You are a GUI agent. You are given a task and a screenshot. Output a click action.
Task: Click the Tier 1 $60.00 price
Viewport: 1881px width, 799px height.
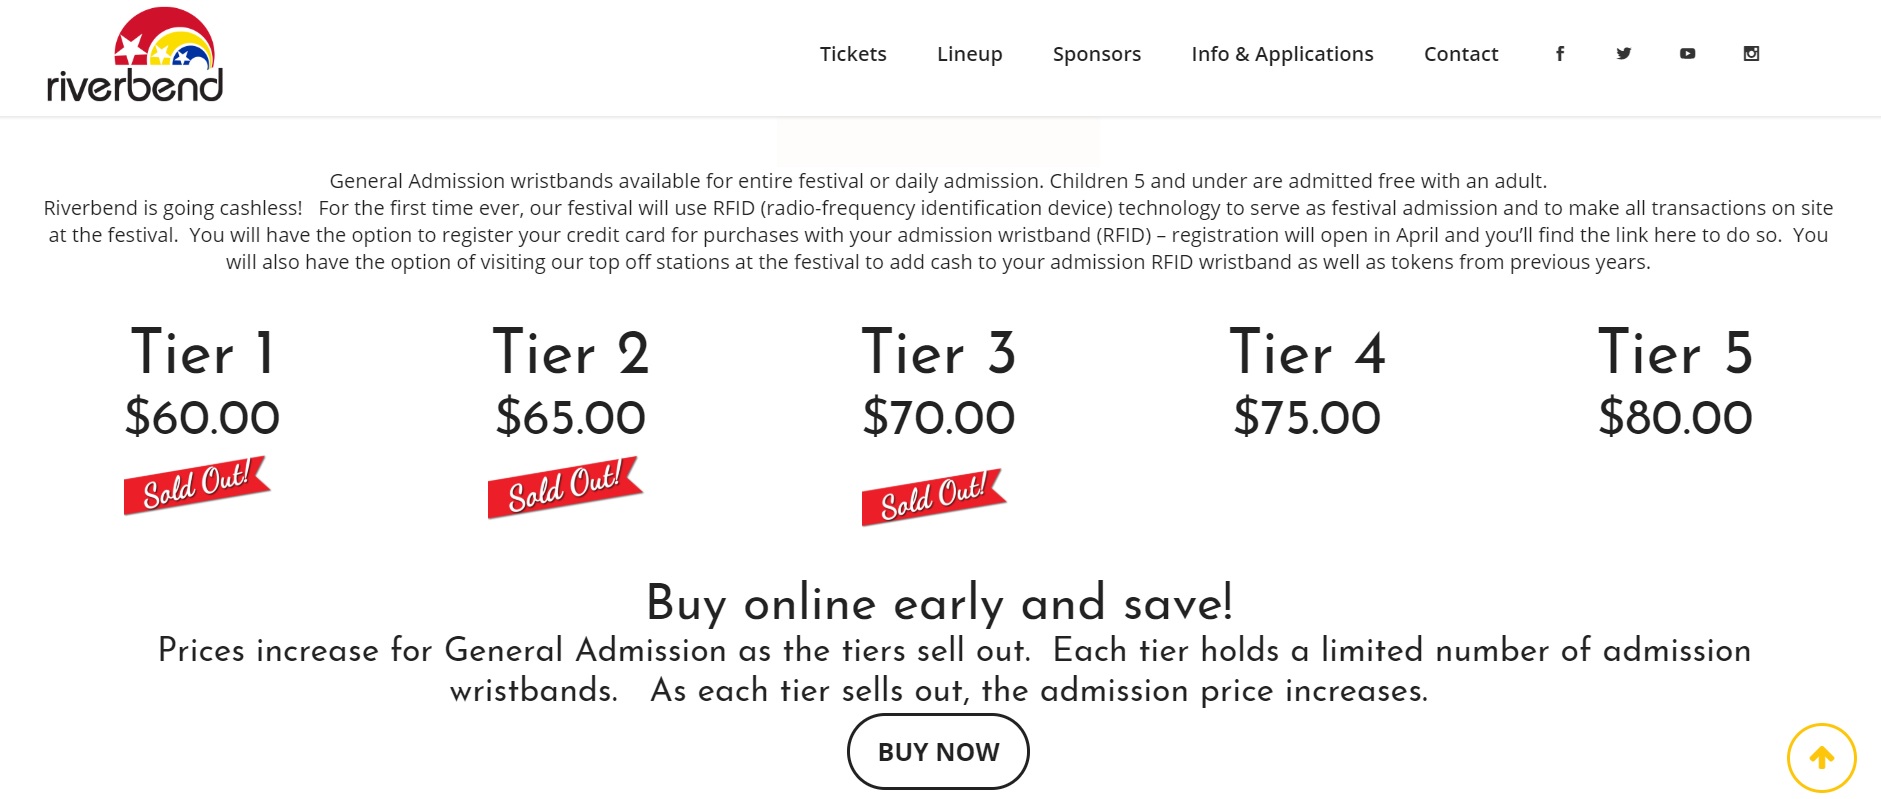tap(202, 417)
